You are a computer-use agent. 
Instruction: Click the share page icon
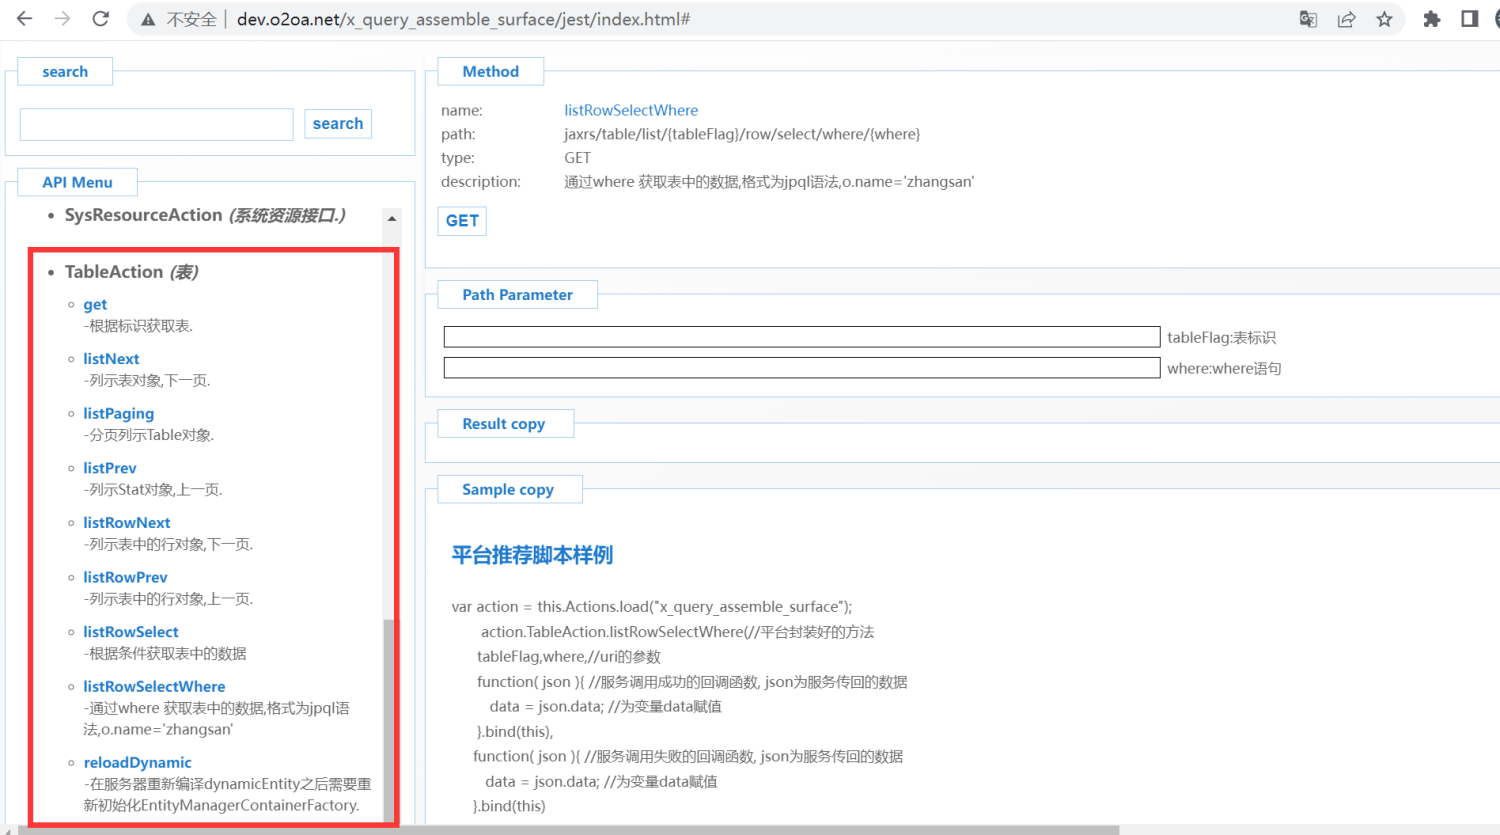pos(1346,19)
